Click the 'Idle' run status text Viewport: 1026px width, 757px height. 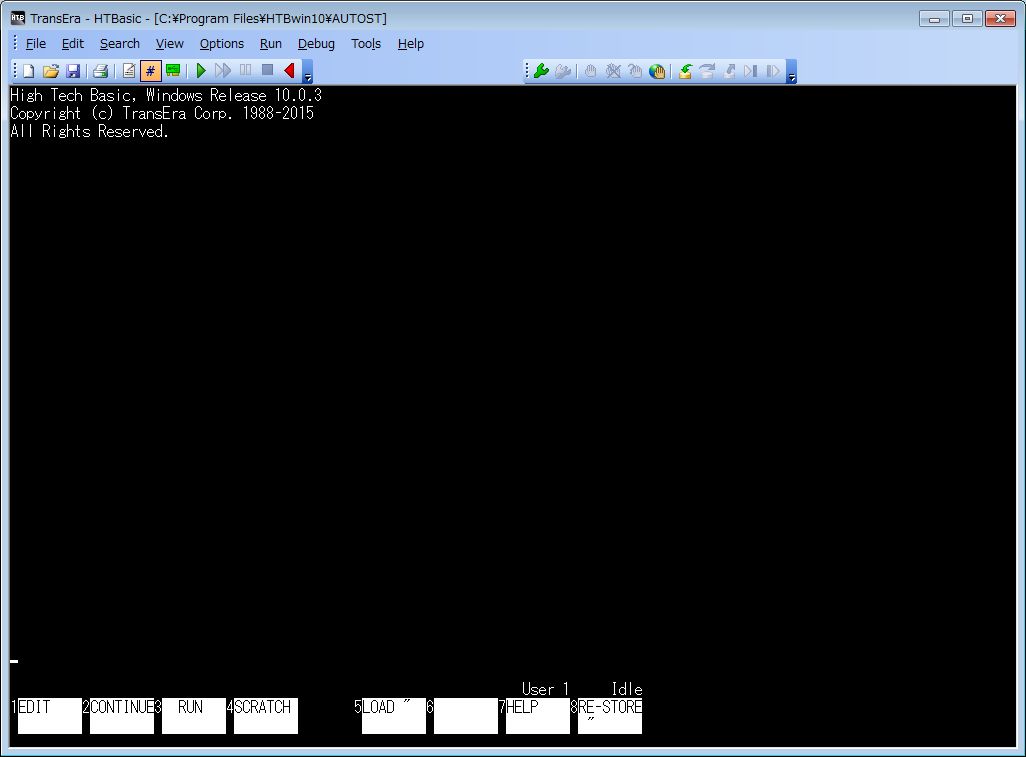click(x=627, y=689)
